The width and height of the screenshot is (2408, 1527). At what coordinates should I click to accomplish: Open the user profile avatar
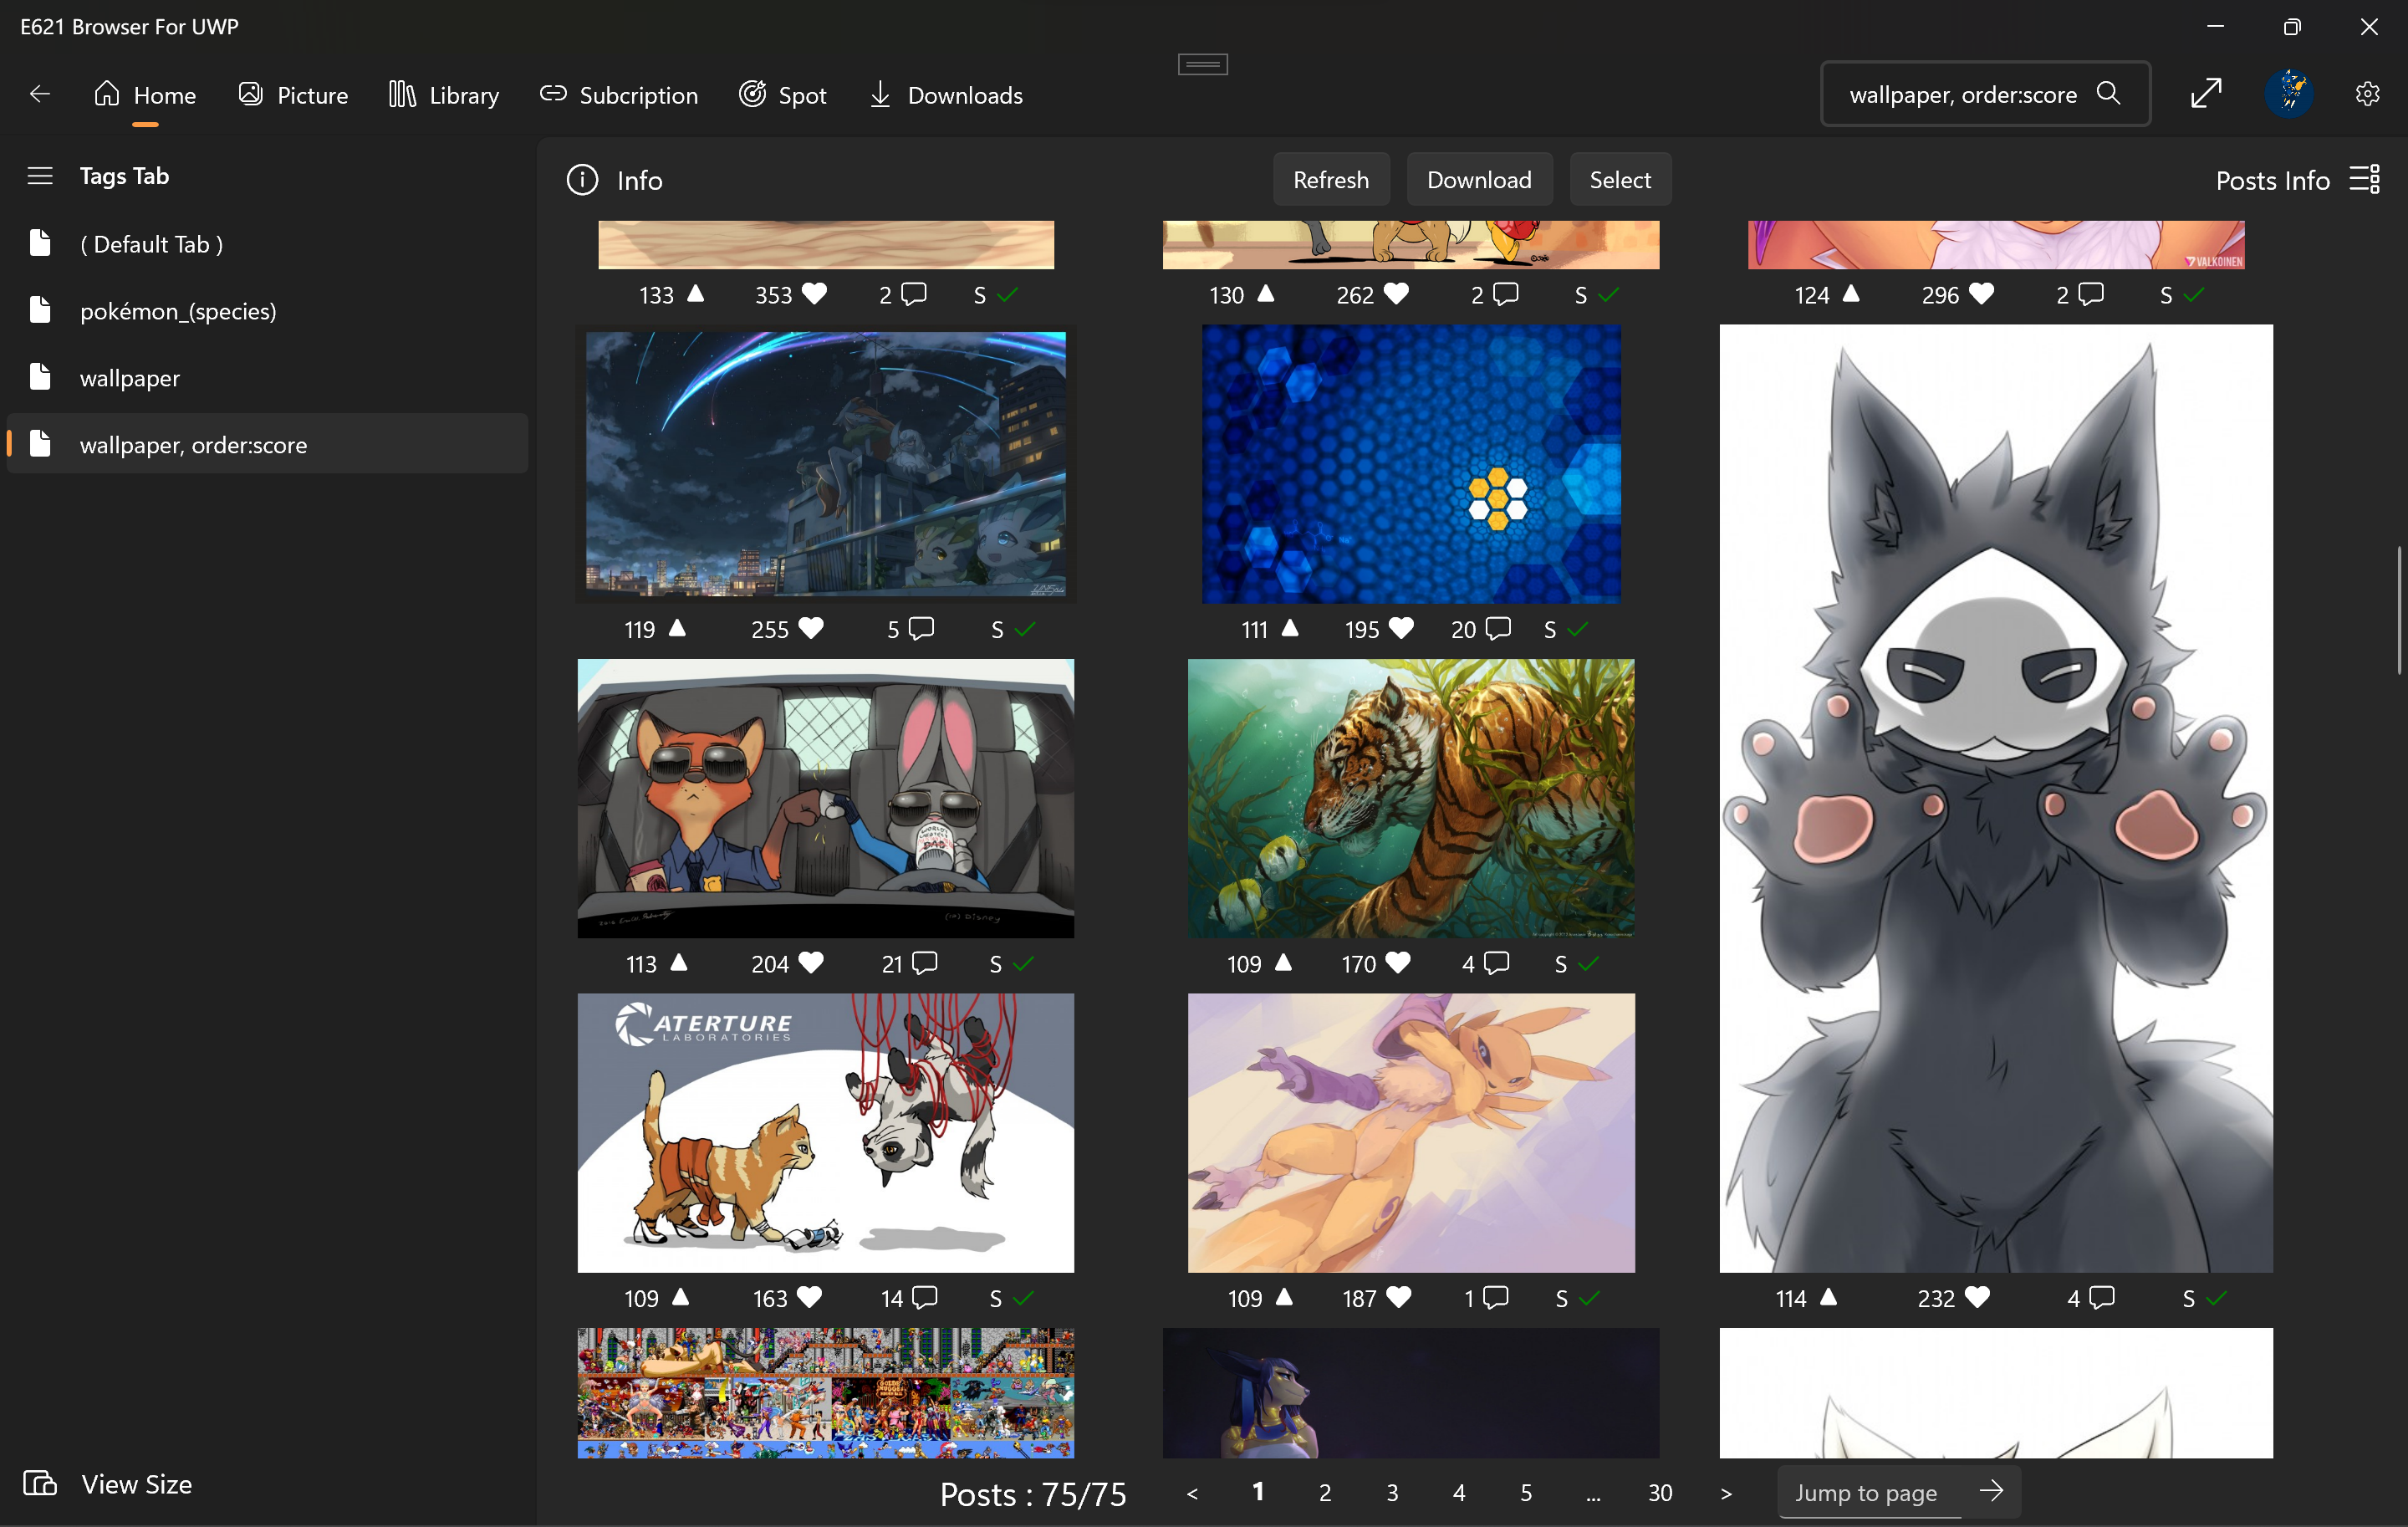click(2288, 94)
